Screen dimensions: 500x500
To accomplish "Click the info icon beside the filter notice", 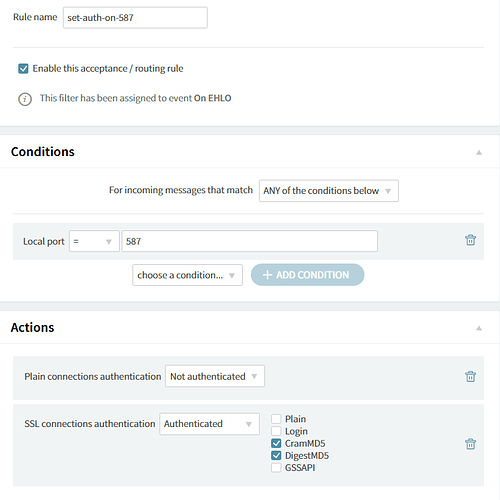I will click(25, 99).
